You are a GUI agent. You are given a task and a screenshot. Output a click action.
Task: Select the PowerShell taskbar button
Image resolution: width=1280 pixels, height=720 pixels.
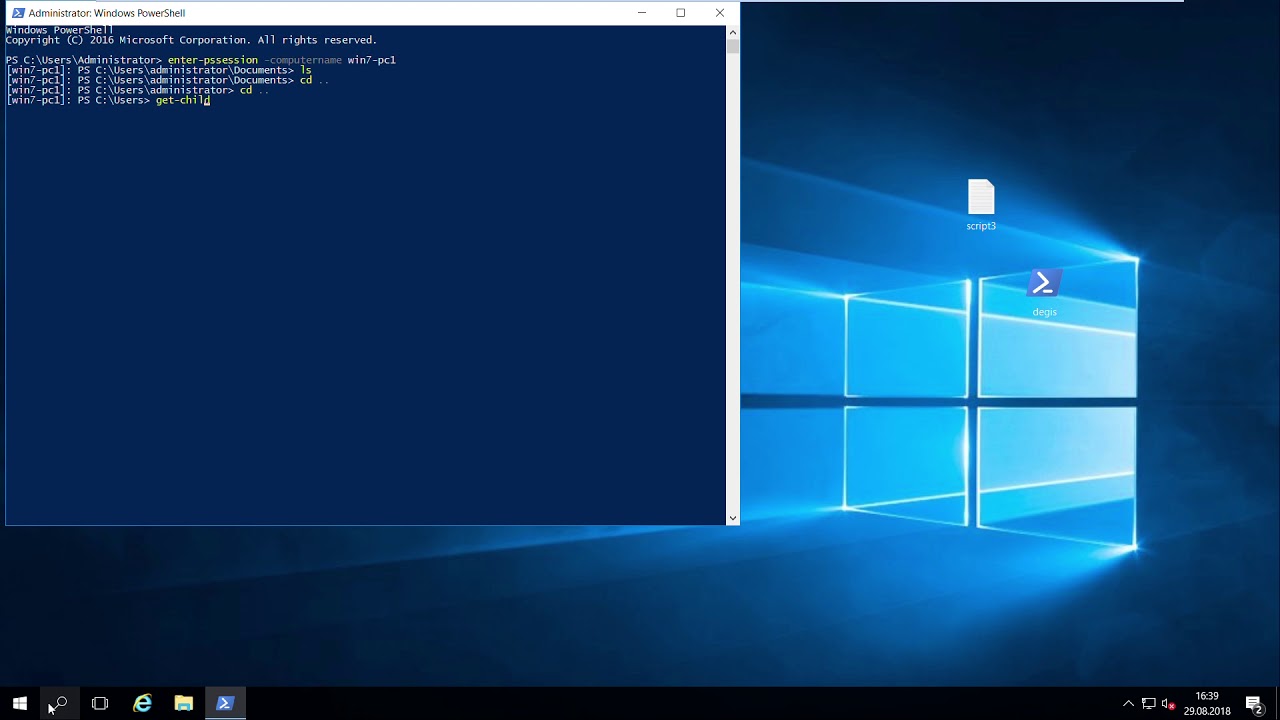point(225,703)
